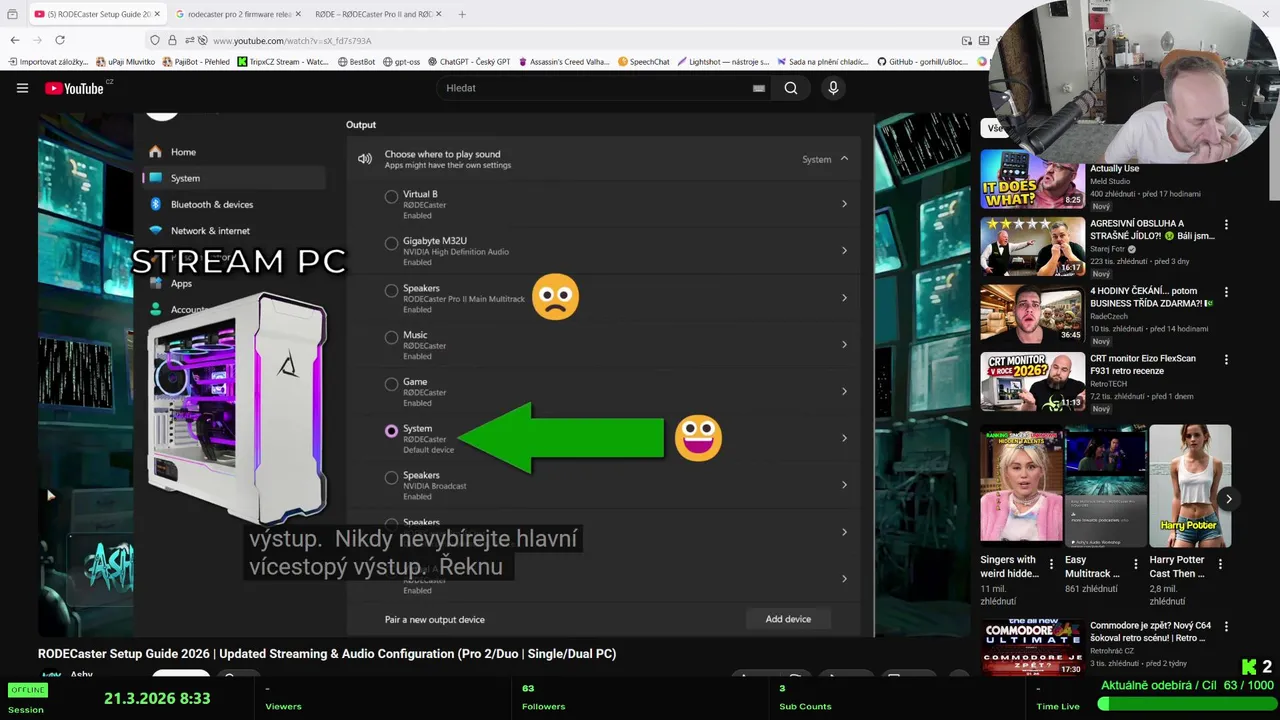Select the Music RØDECaster output radio button
Screen dimensions: 1280x720
(x=391, y=337)
